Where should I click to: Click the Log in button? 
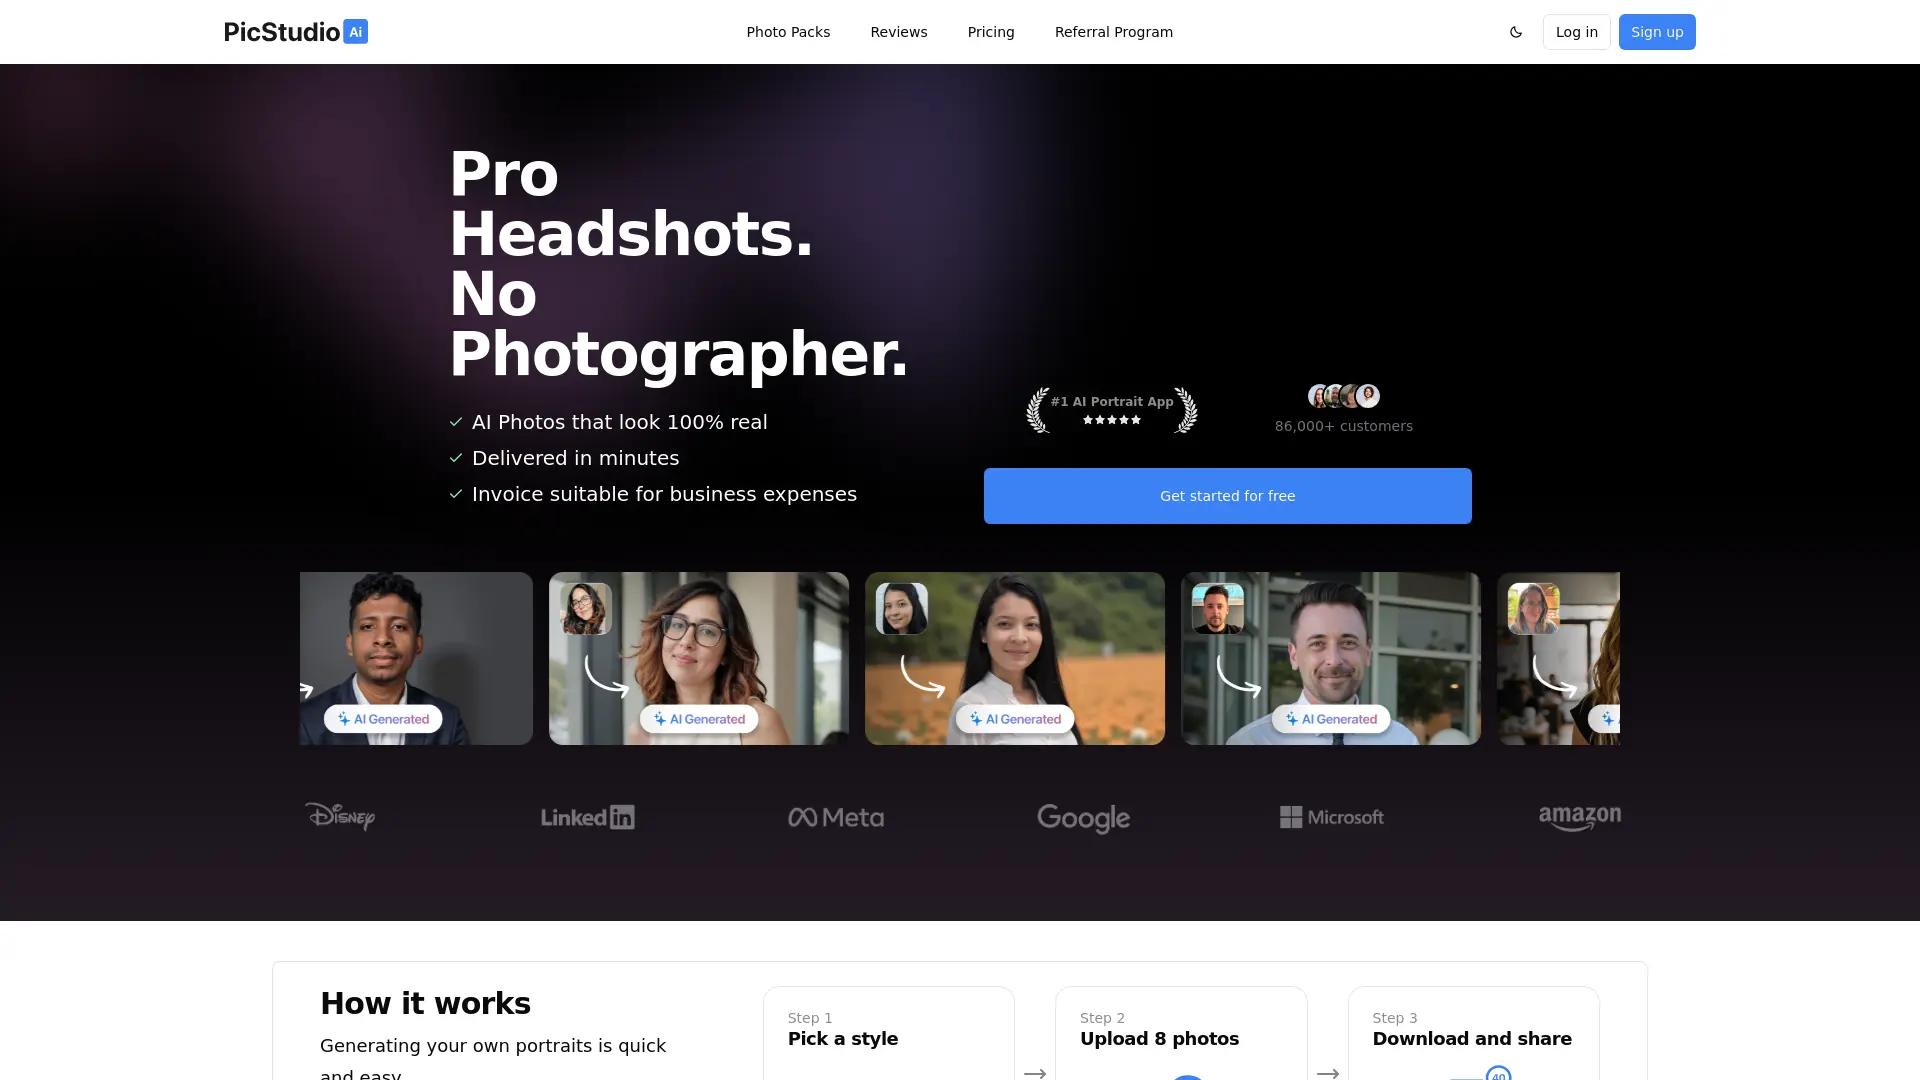1576,31
